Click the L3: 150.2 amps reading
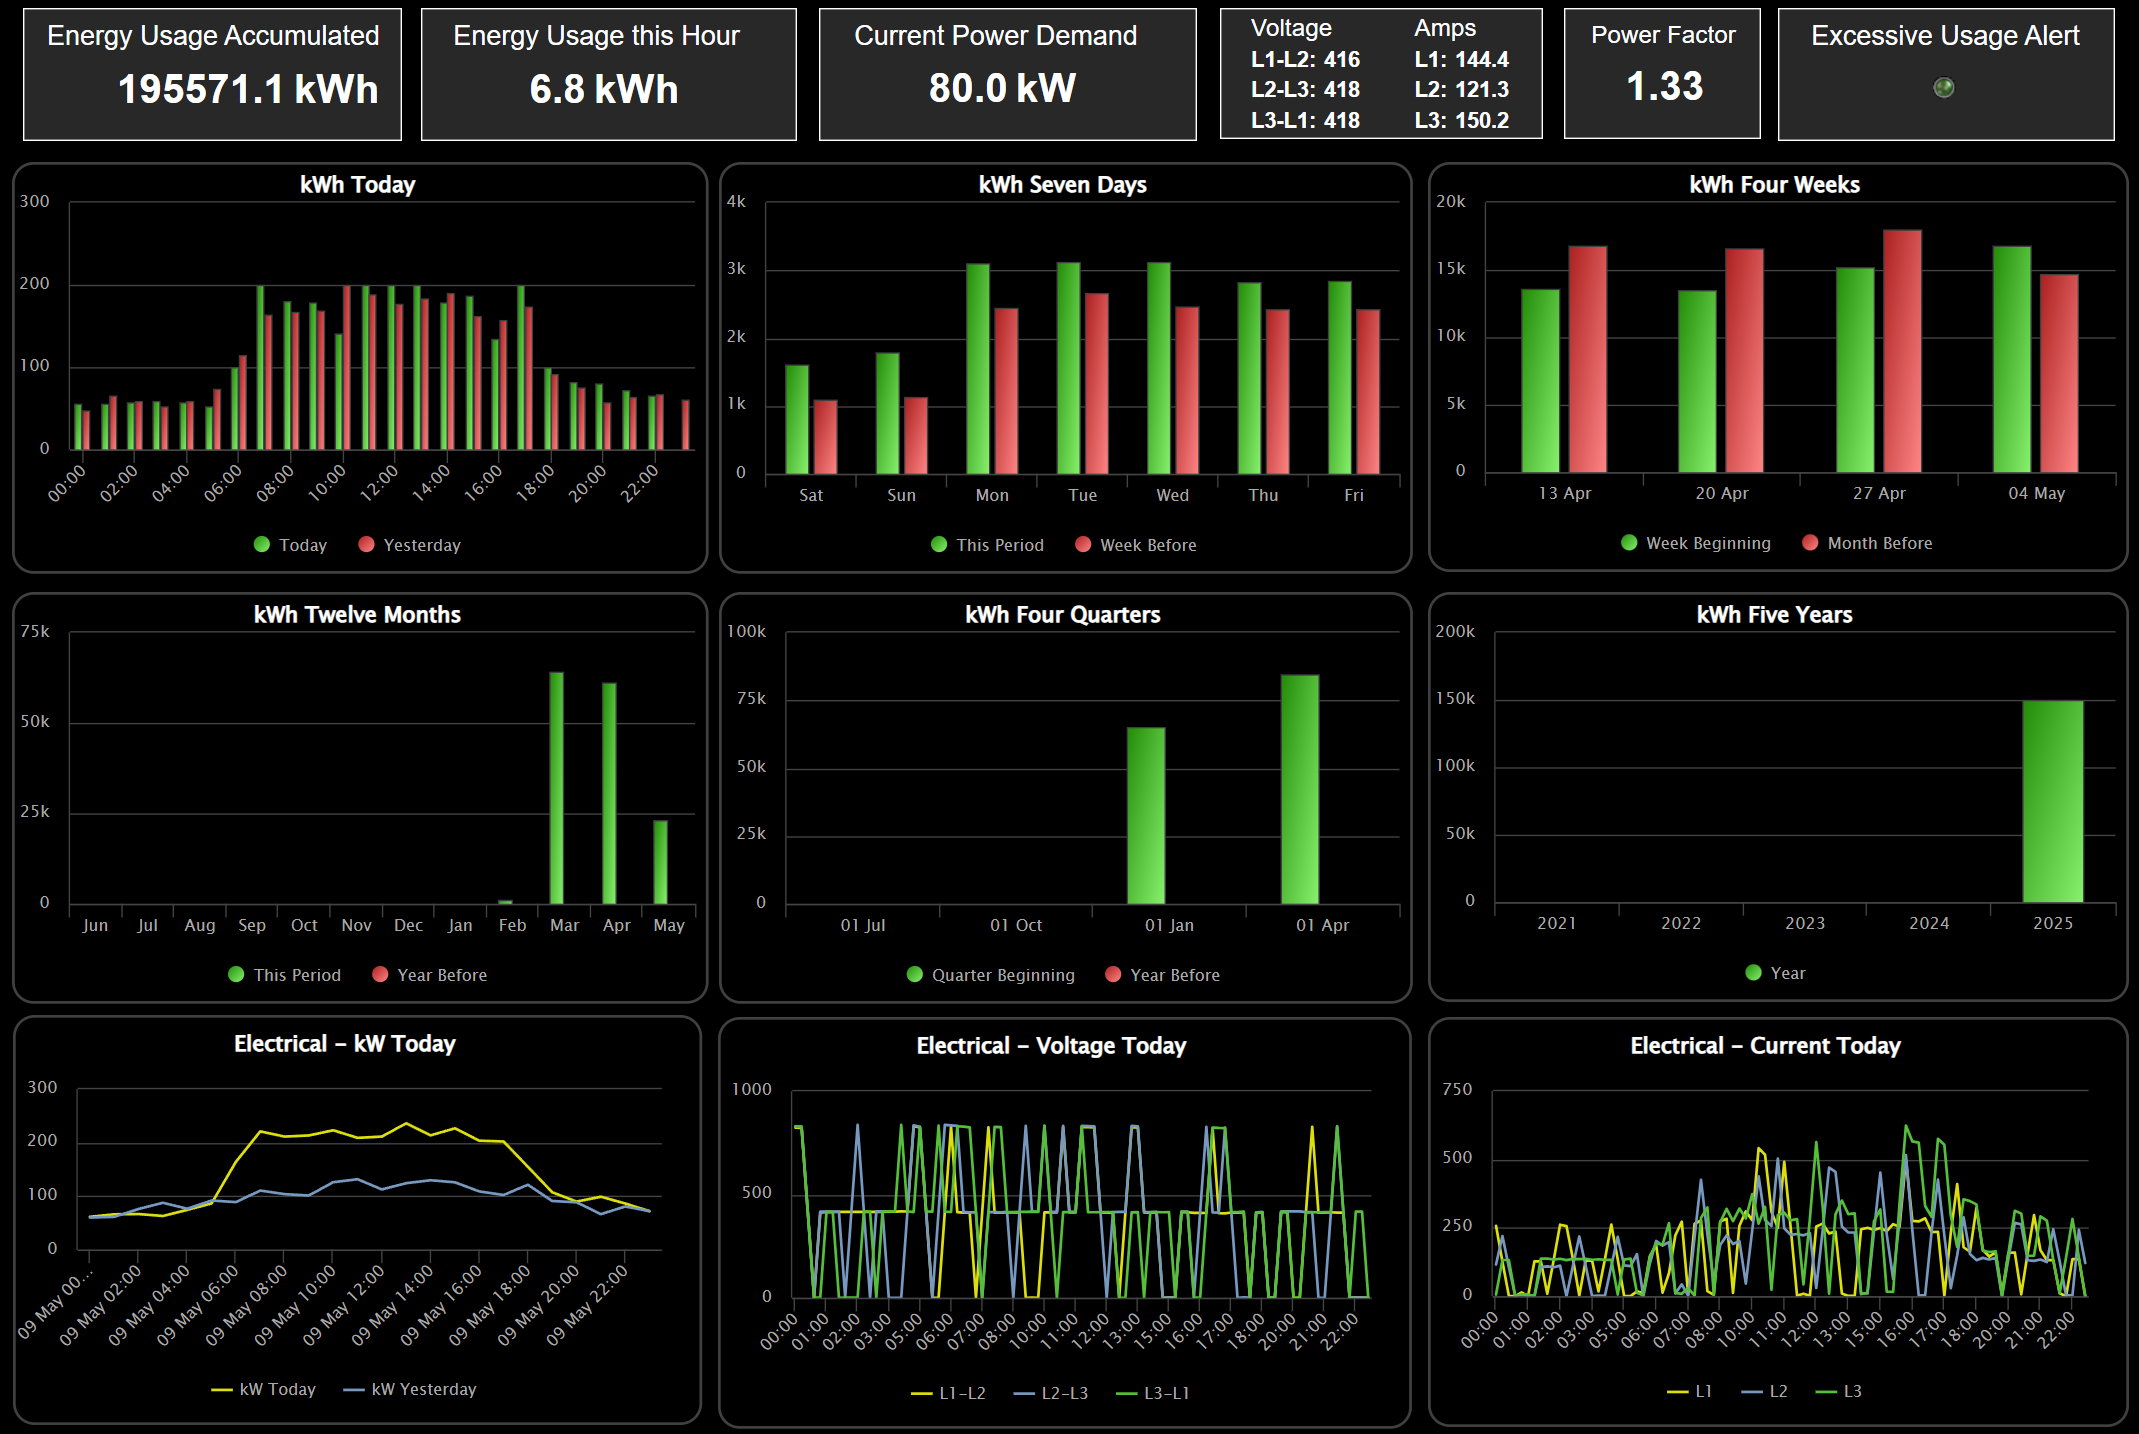 point(1461,121)
